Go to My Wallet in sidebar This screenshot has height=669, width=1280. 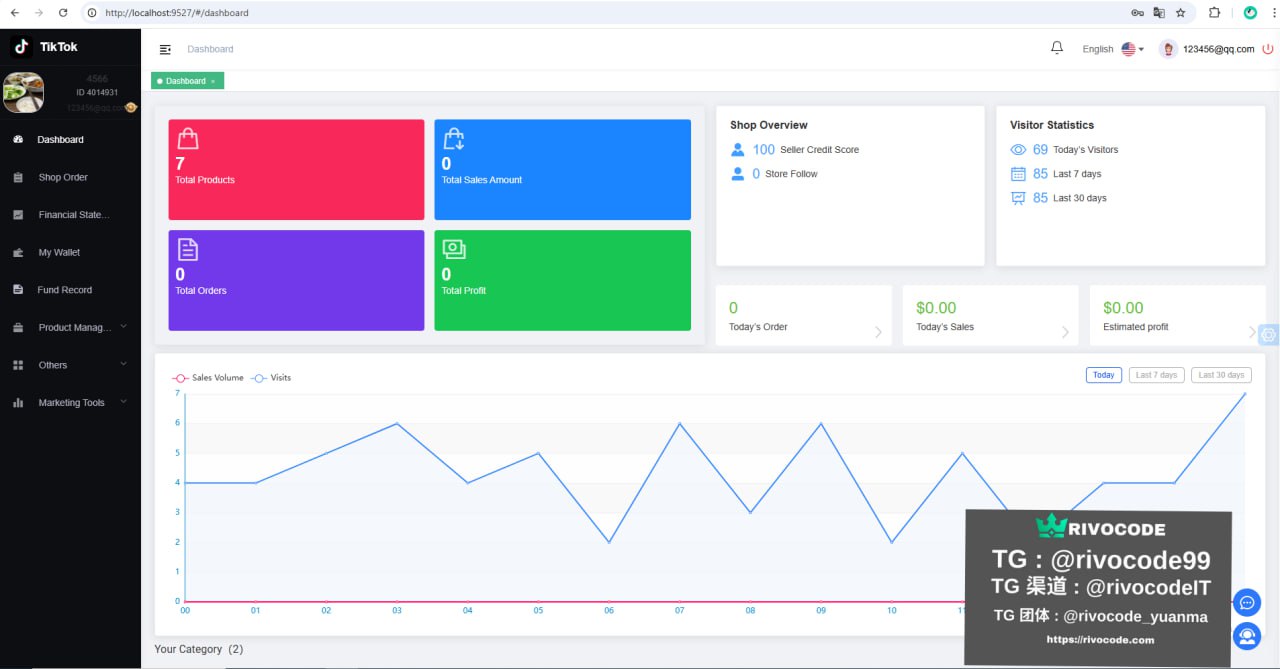[x=59, y=253]
